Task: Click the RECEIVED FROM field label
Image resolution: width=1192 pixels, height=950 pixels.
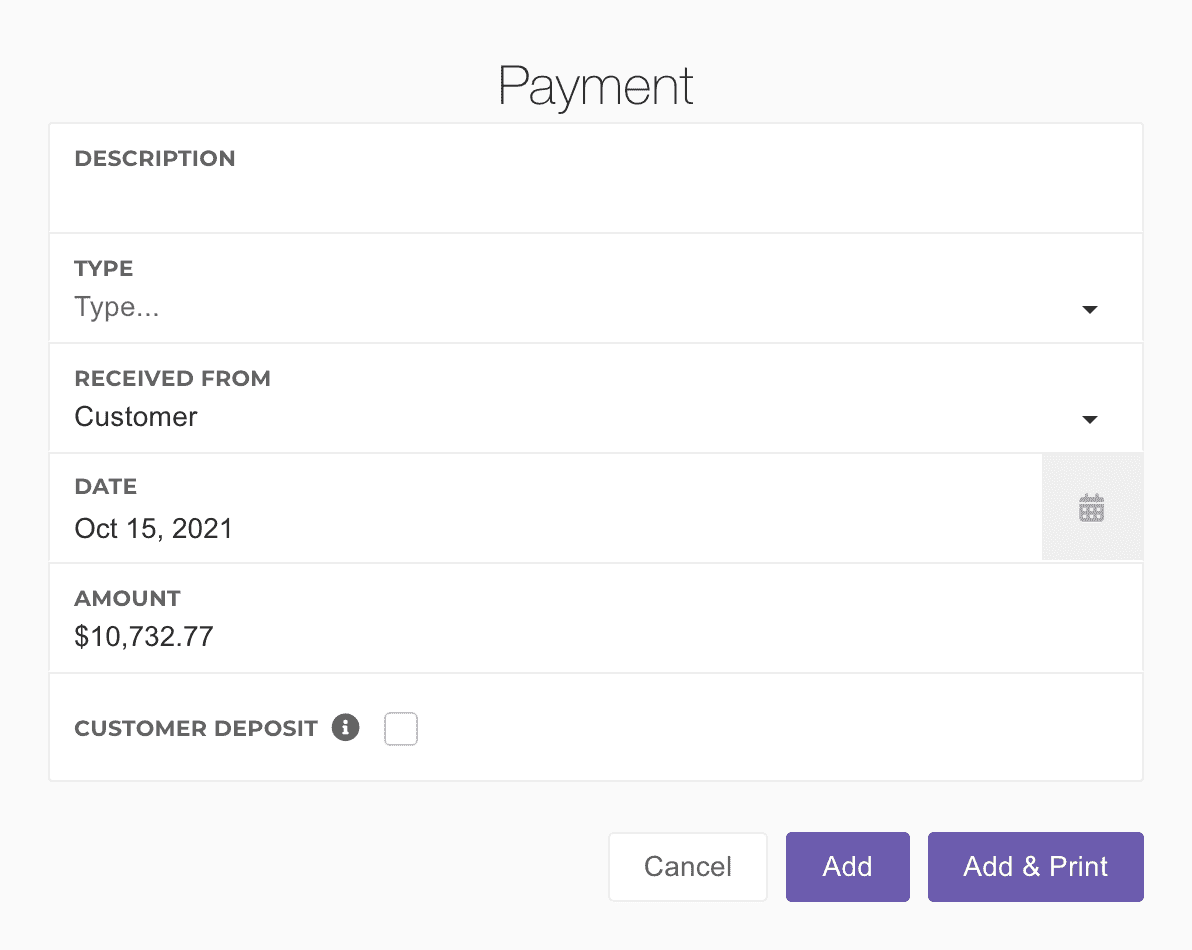Action: 172,378
